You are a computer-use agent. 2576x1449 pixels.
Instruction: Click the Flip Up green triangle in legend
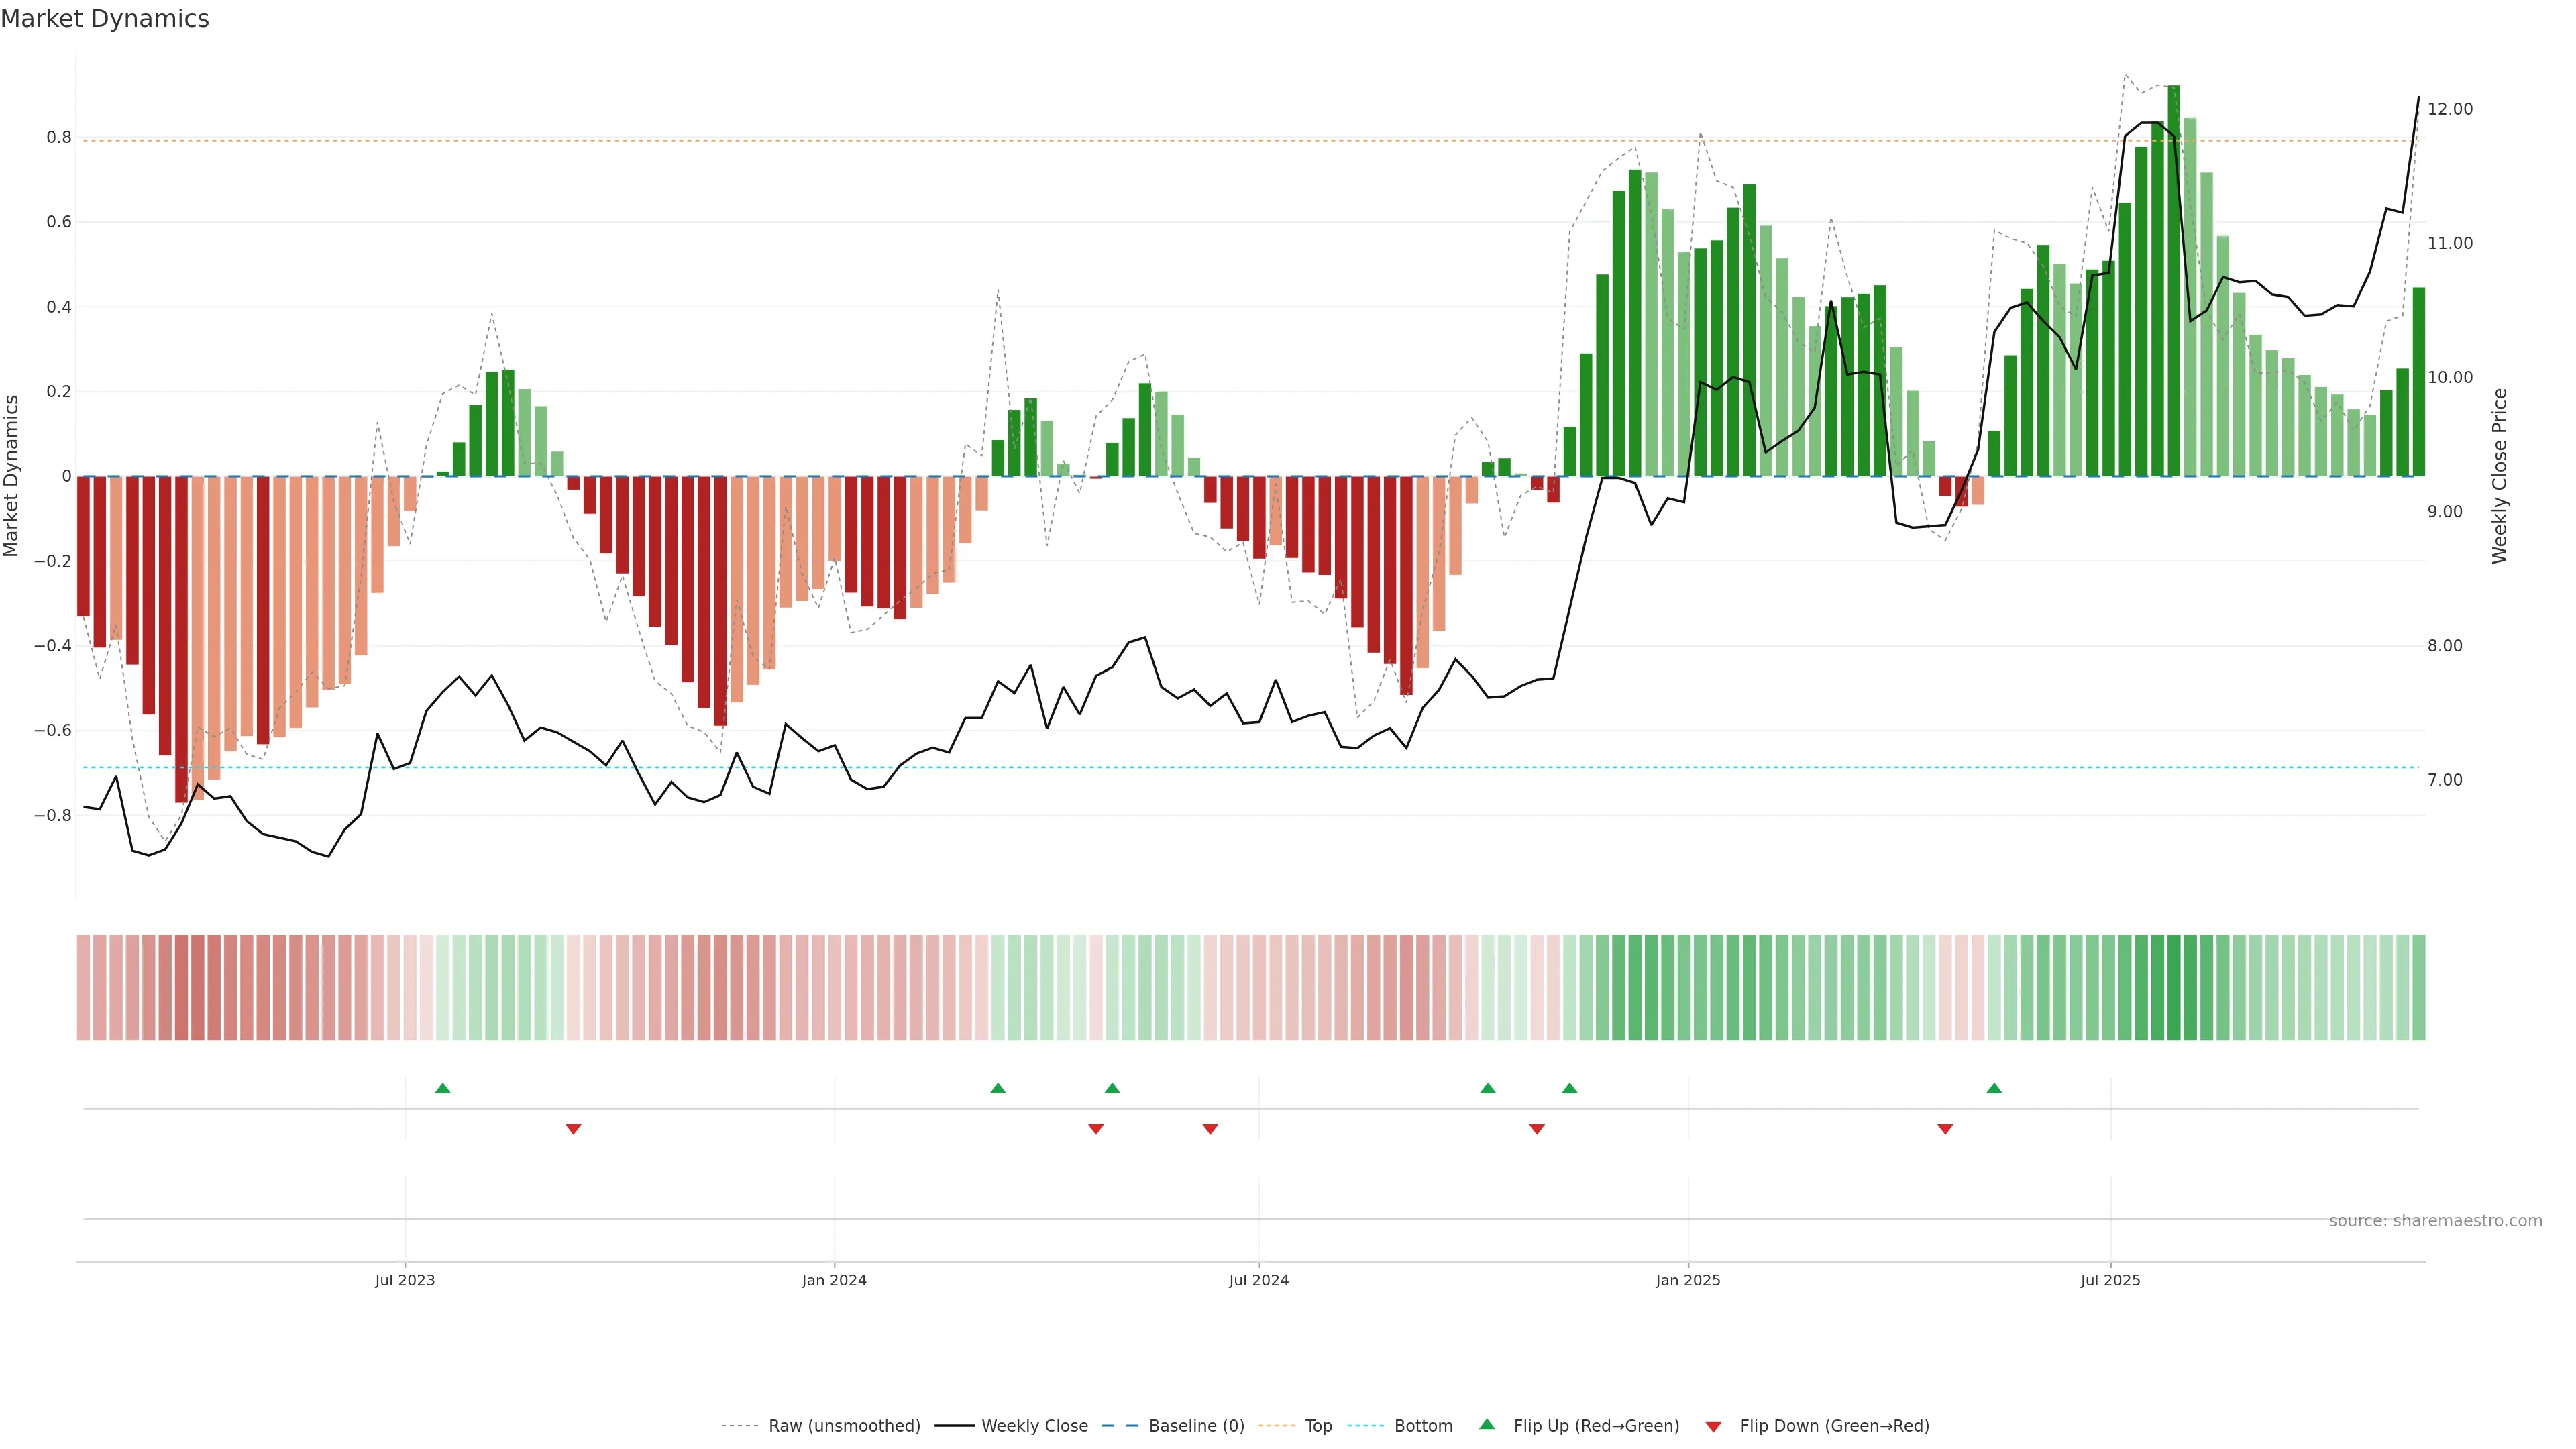(1487, 1424)
